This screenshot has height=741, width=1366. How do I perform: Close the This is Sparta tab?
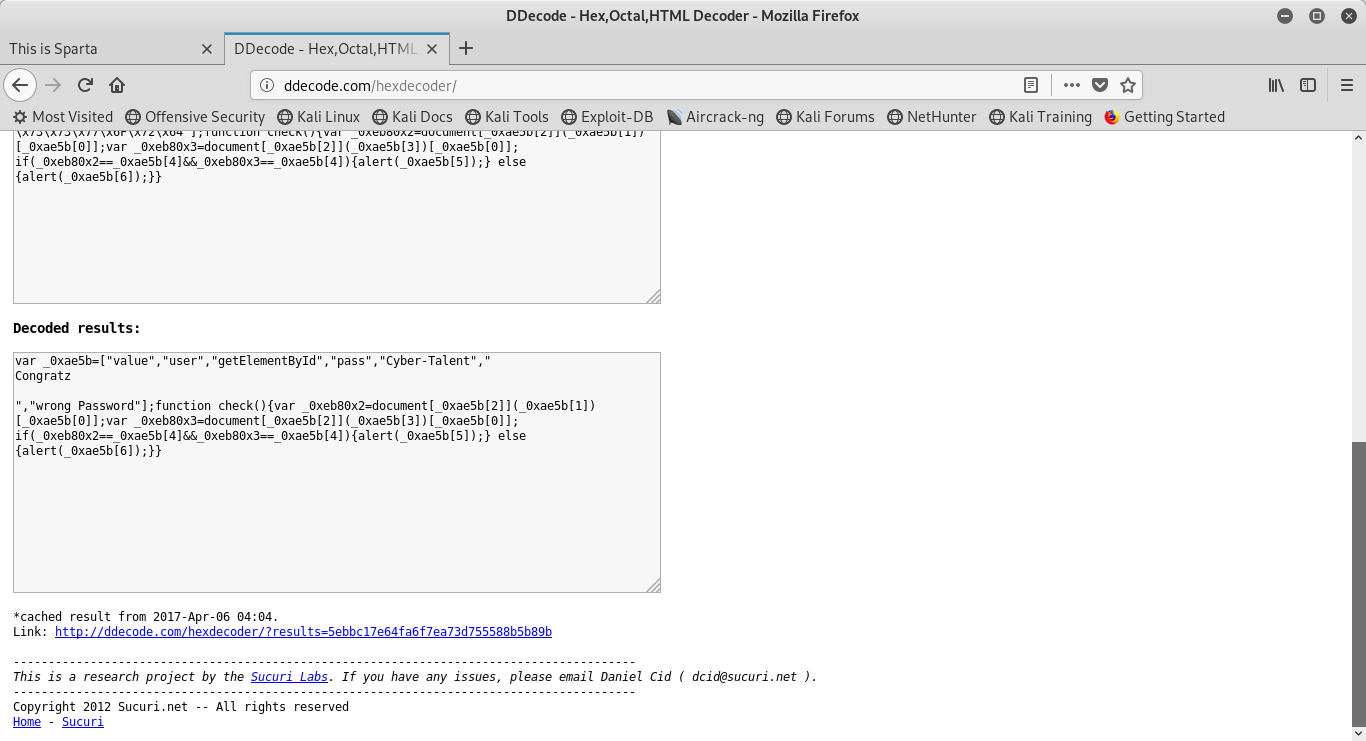207,48
